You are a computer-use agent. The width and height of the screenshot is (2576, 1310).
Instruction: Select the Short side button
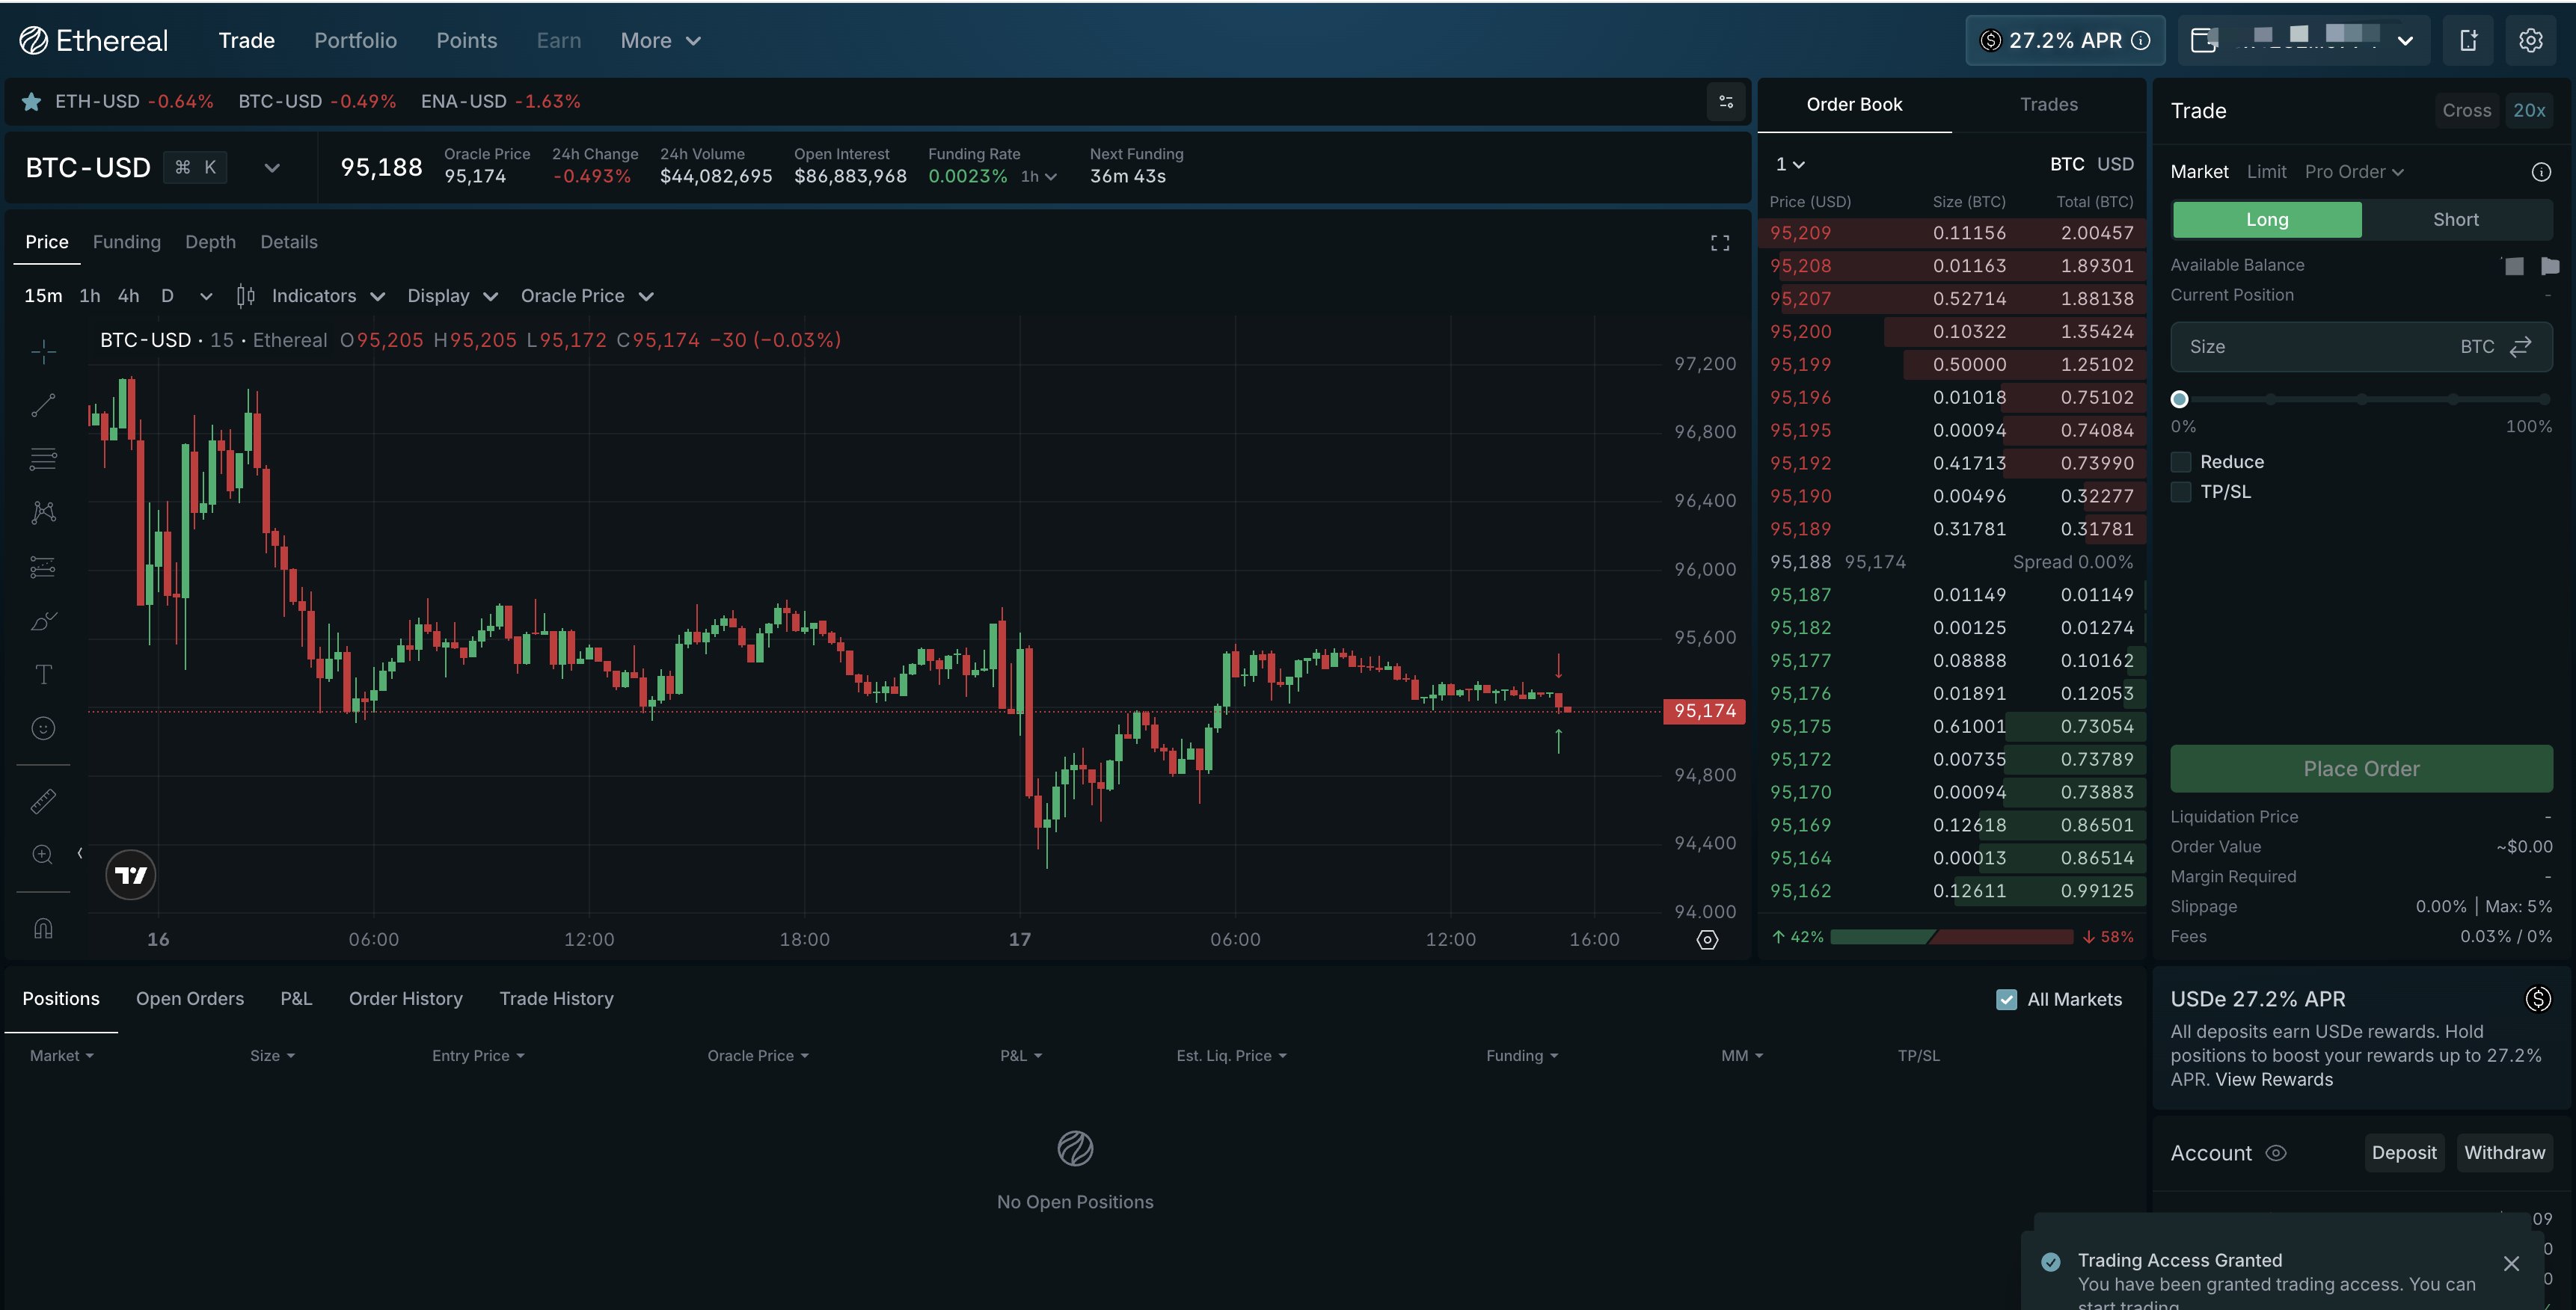2455,219
